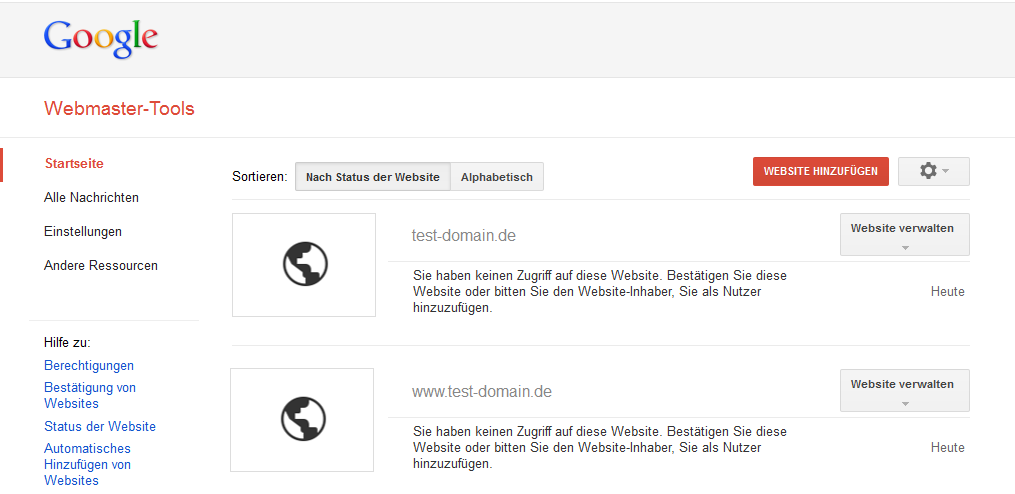Click Heute date for test-domain.de

coord(948,291)
